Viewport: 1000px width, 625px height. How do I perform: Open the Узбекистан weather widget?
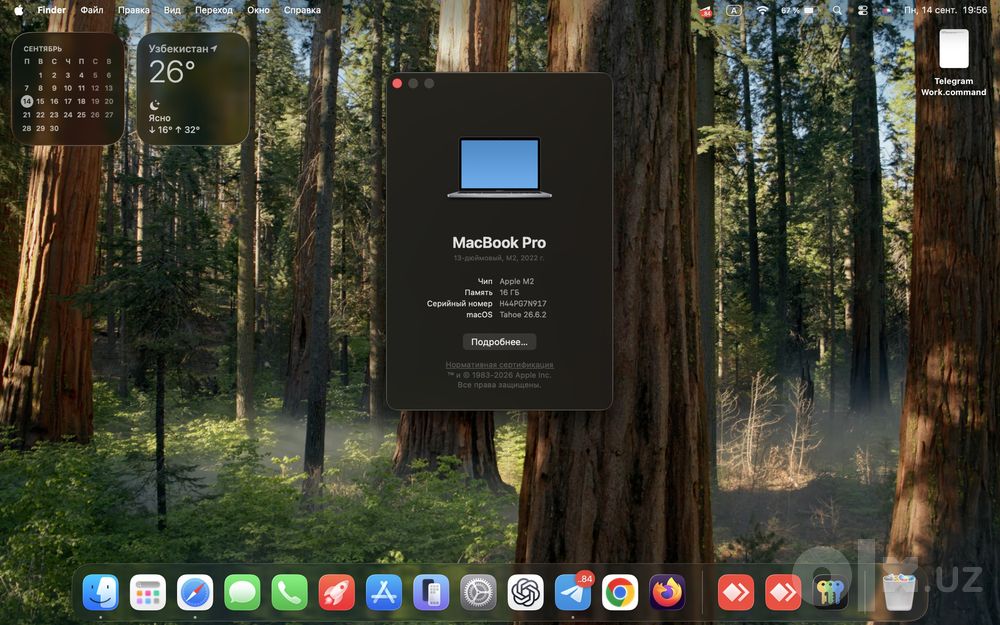point(193,89)
